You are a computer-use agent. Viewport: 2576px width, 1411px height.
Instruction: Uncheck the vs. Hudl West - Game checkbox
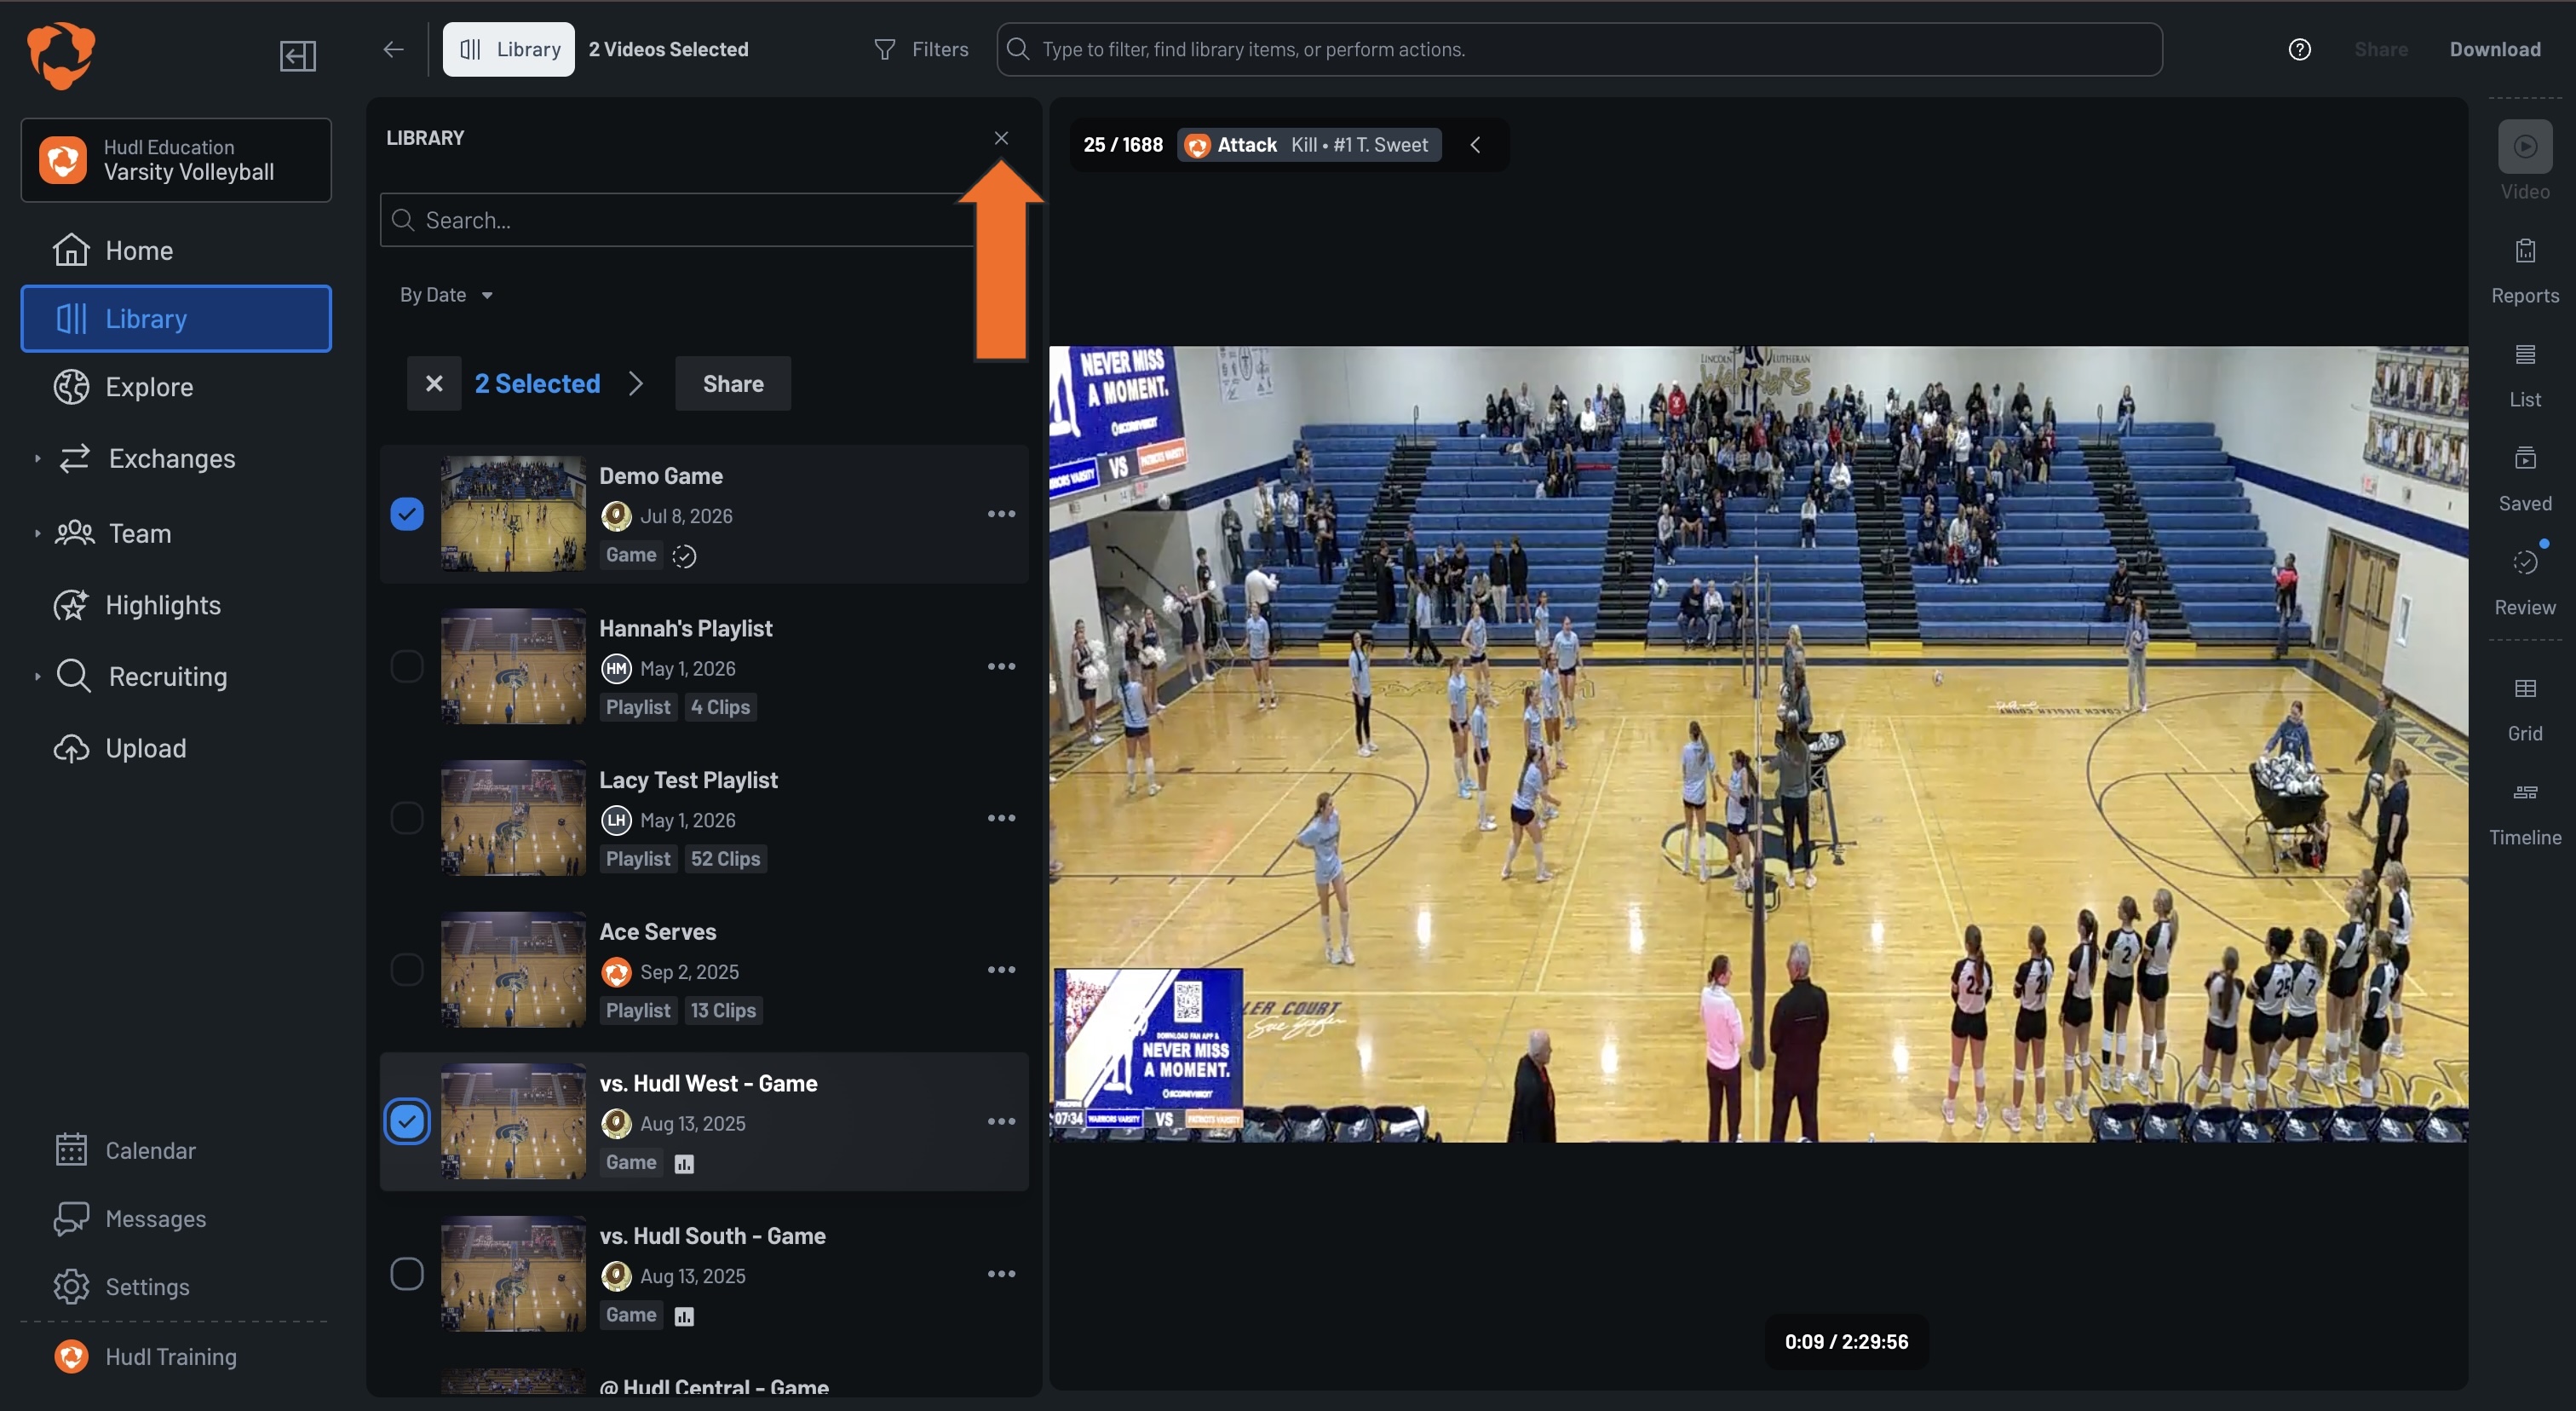click(407, 1122)
